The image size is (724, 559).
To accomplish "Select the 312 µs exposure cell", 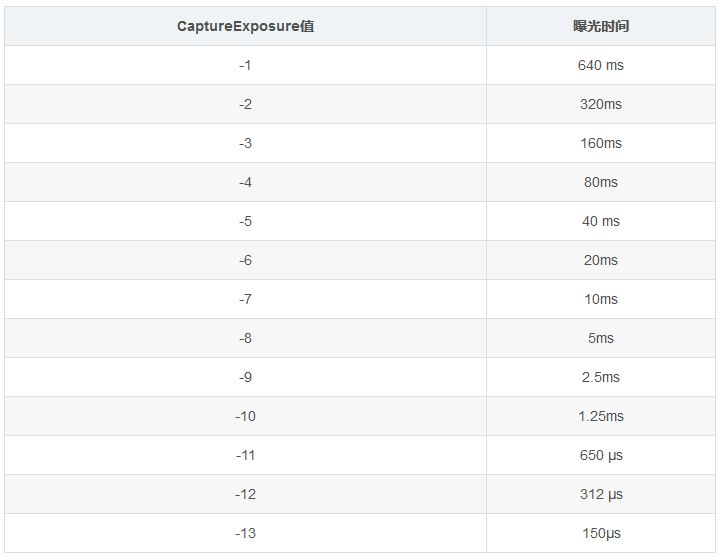I will [x=601, y=494].
